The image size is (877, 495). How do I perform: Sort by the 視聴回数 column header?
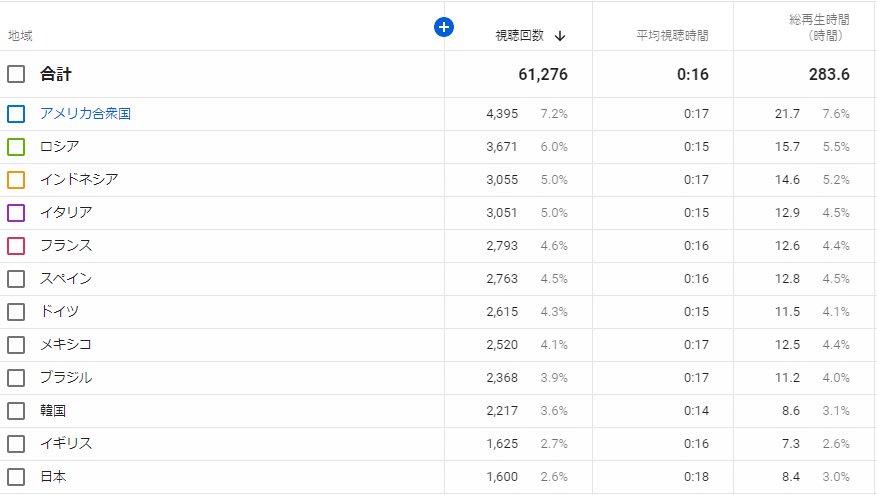click(519, 35)
